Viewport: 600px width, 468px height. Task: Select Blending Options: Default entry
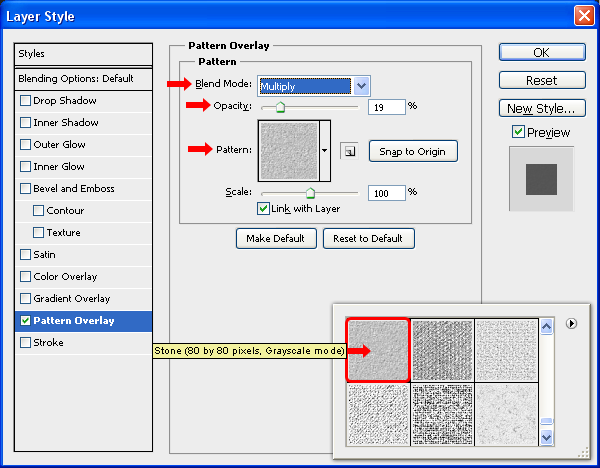point(82,78)
